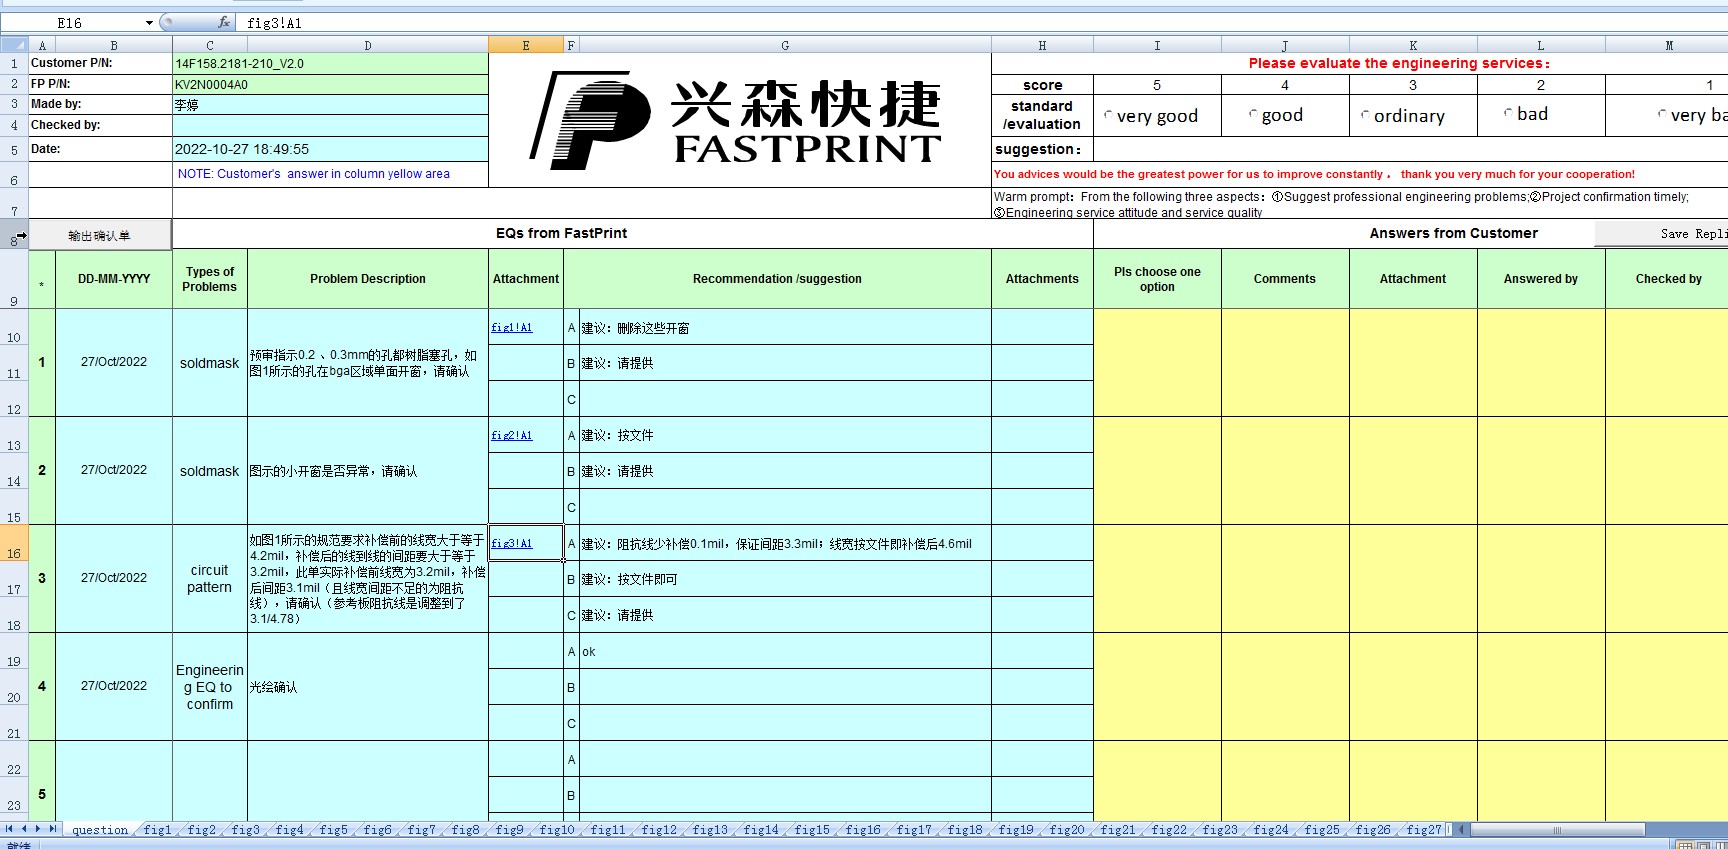Click the FASTPRINT logo image

(735, 120)
